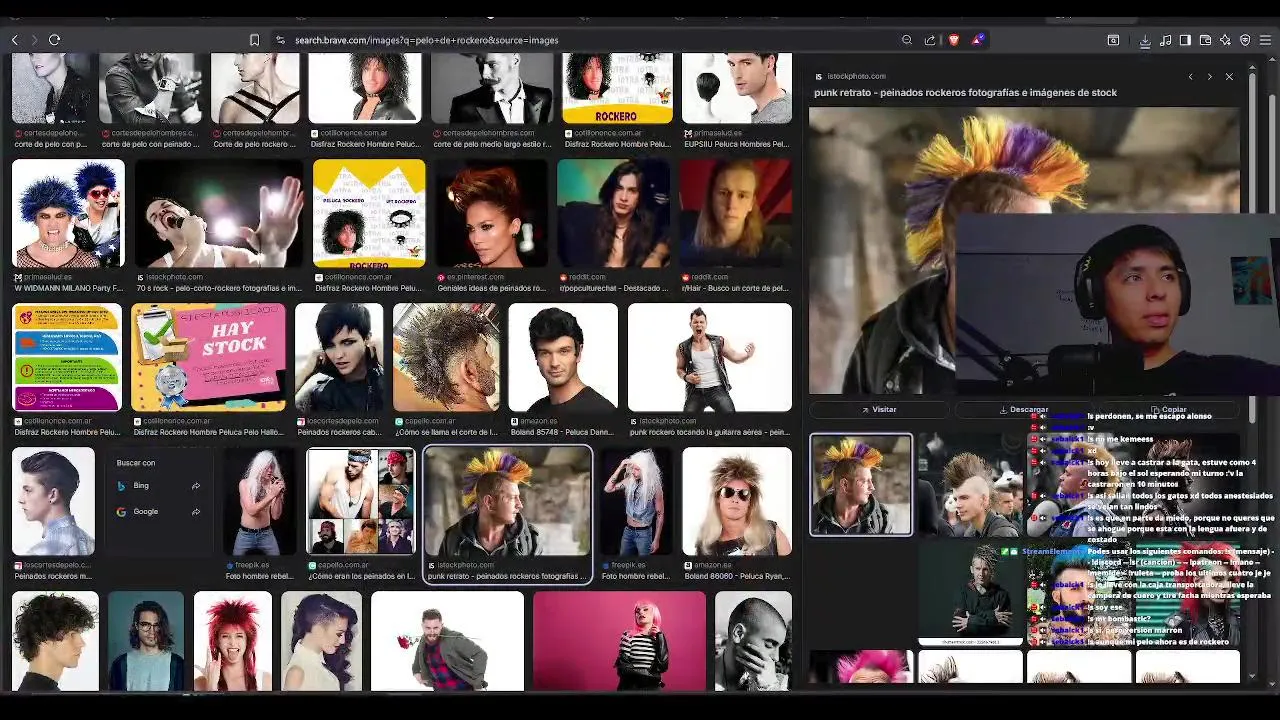Open the browser hamburger menu

point(1266,40)
